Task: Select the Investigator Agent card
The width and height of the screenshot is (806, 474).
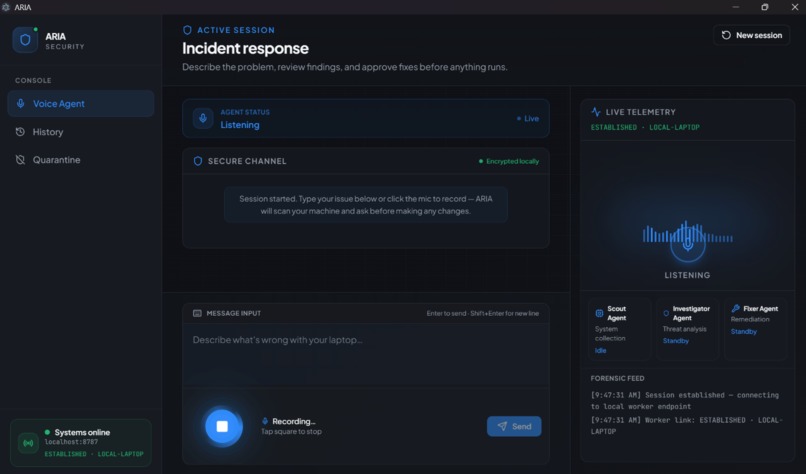Action: tap(687, 329)
